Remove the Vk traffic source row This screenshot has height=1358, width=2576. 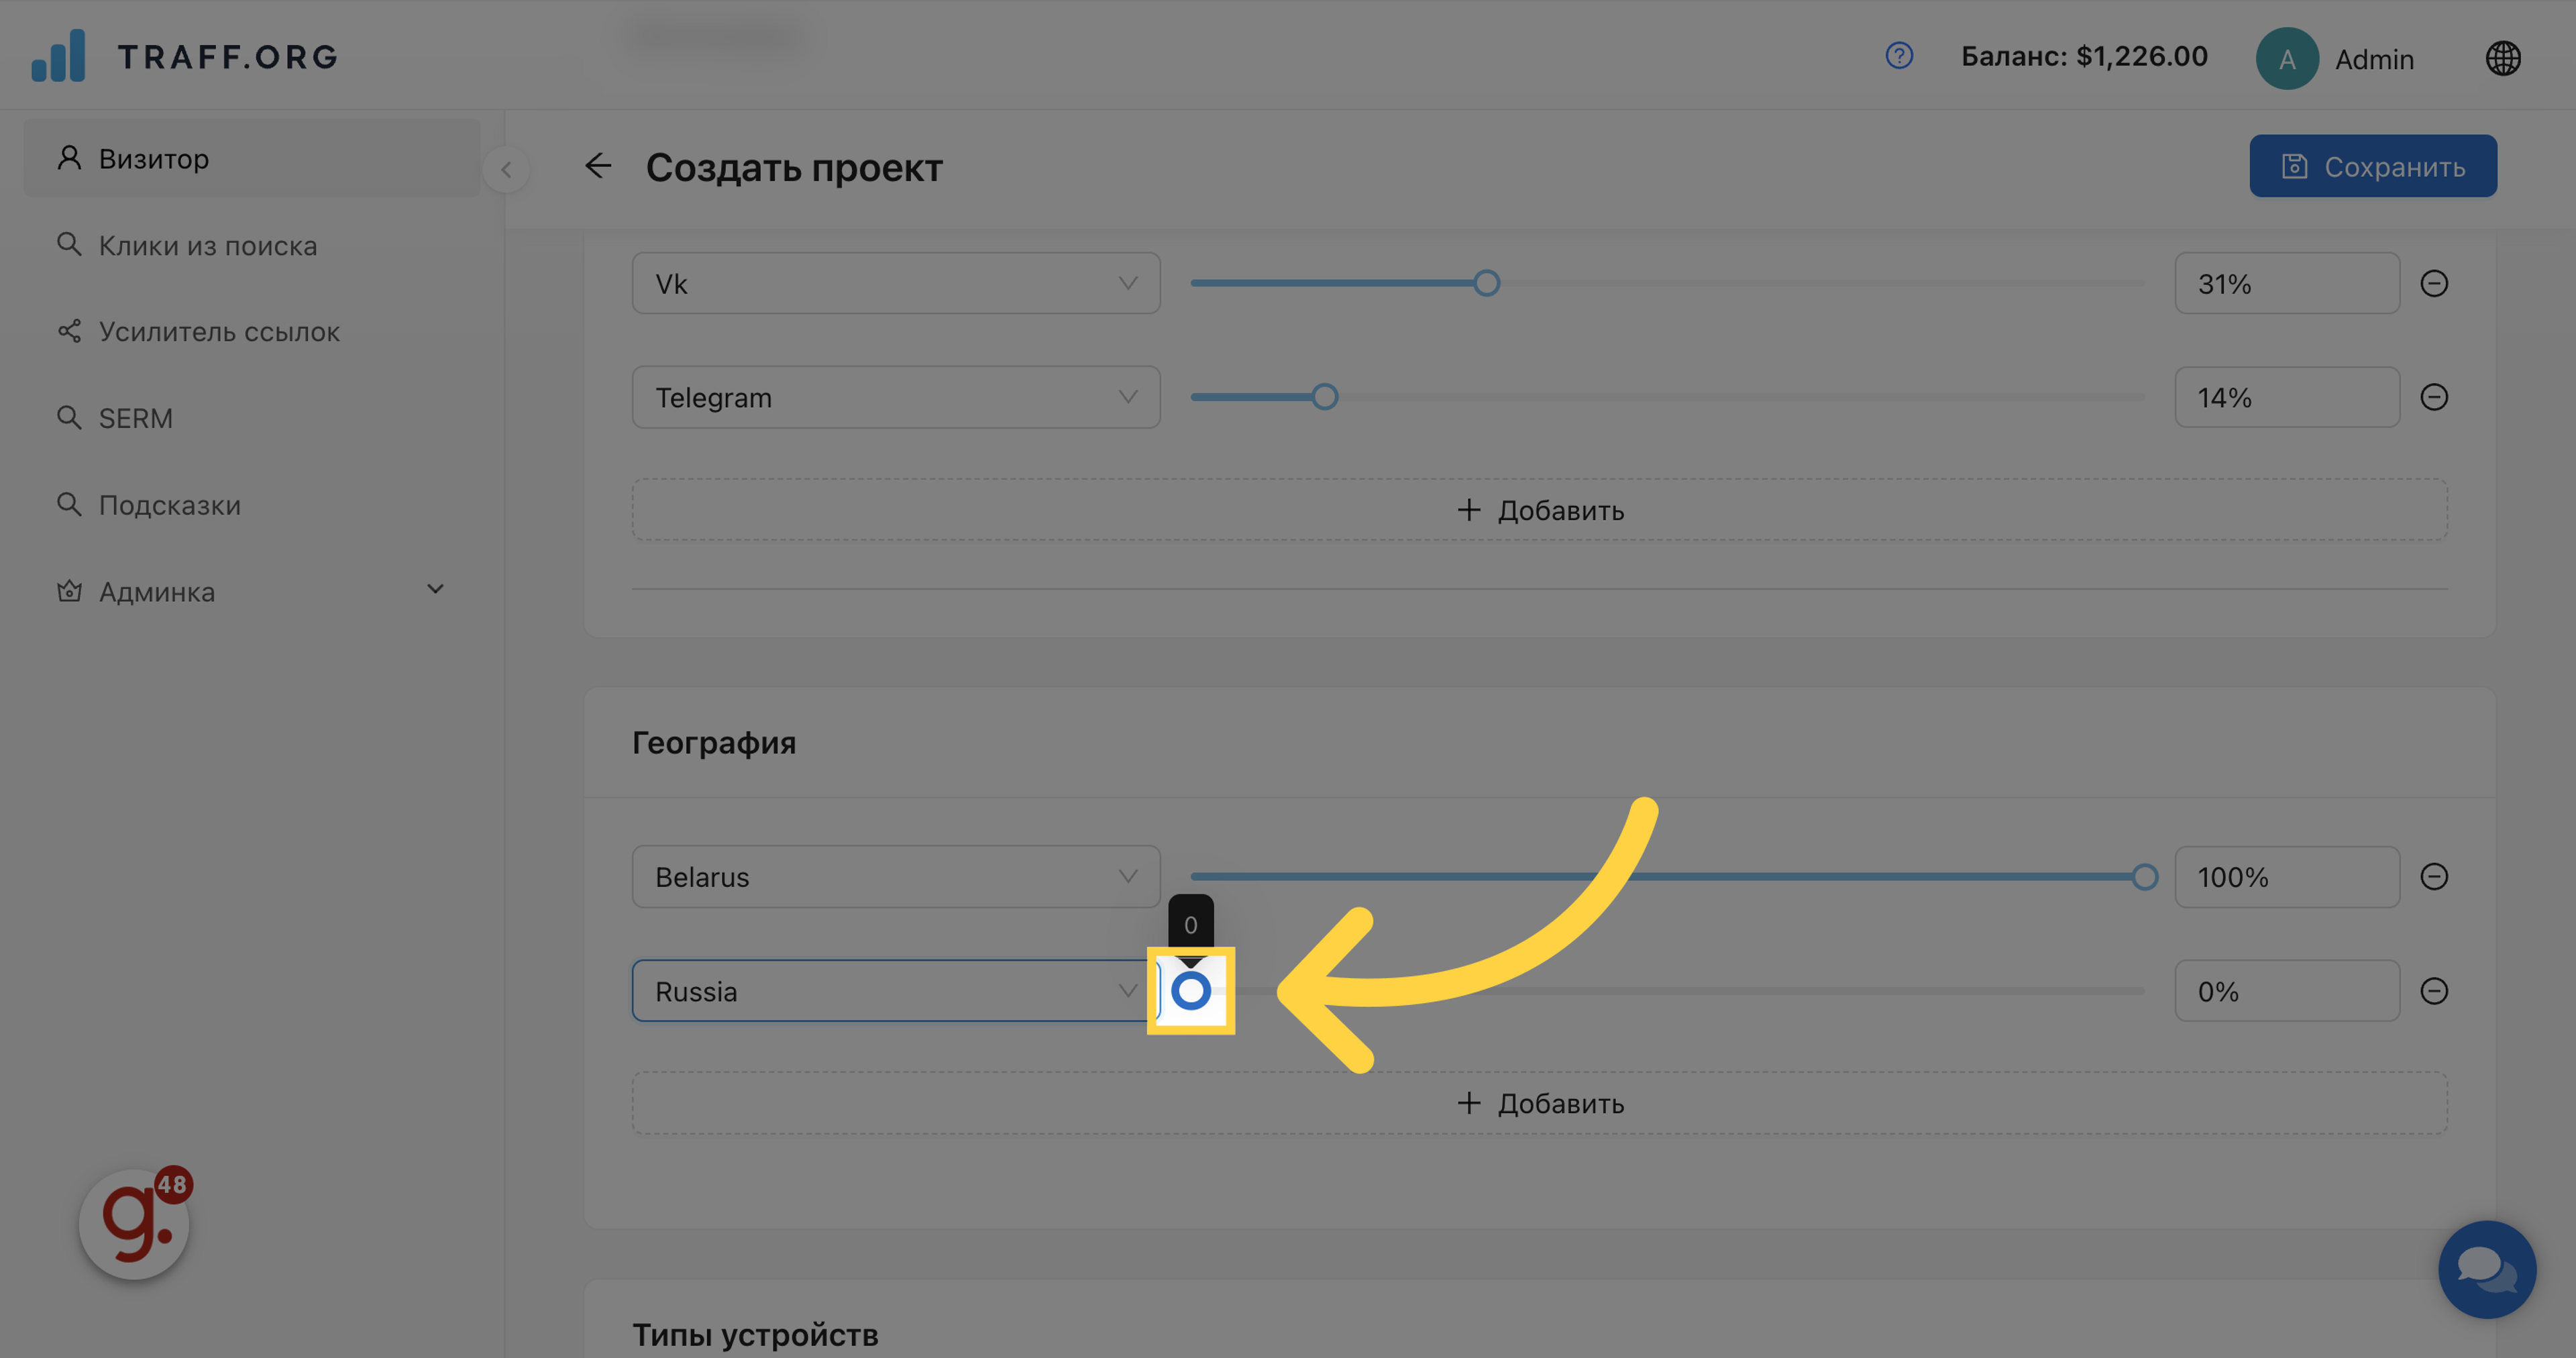point(2435,283)
